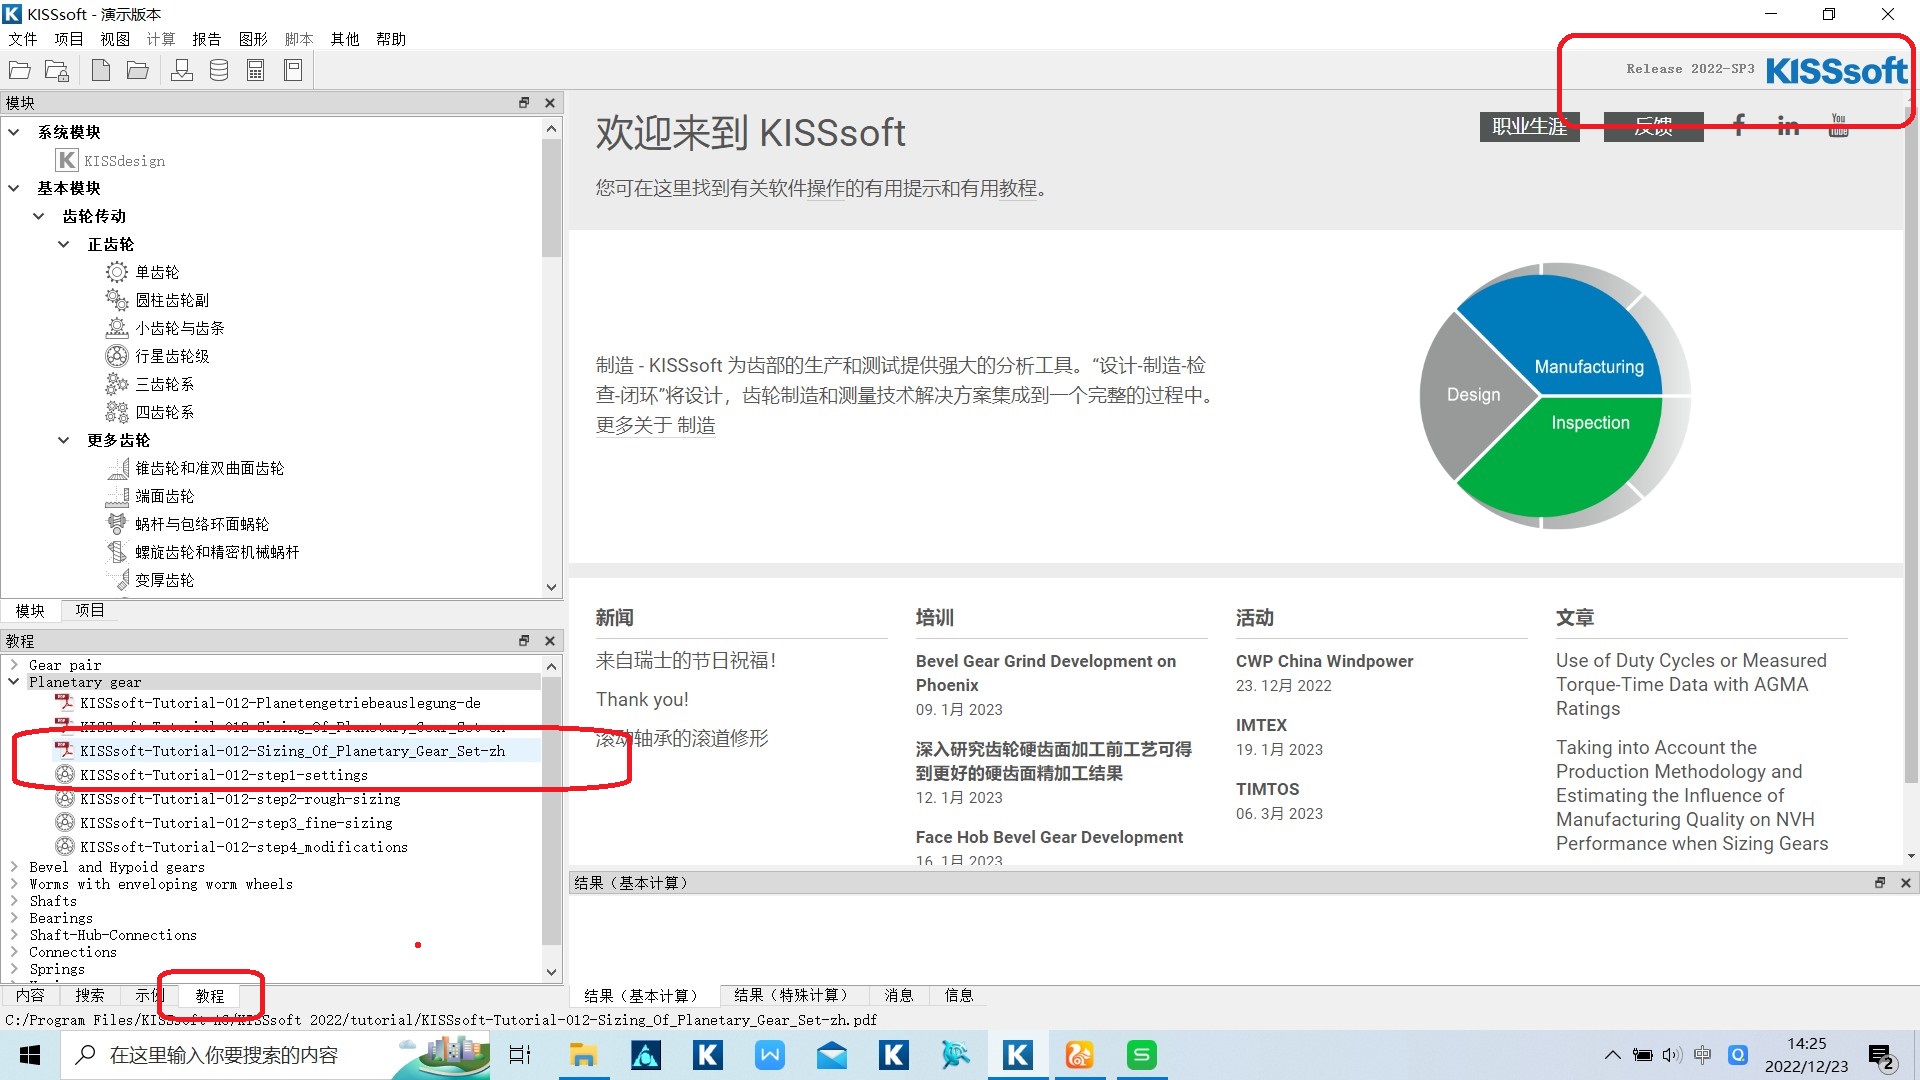Click the notebook toolbar icon
Image resolution: width=1920 pixels, height=1080 pixels.
click(x=293, y=70)
